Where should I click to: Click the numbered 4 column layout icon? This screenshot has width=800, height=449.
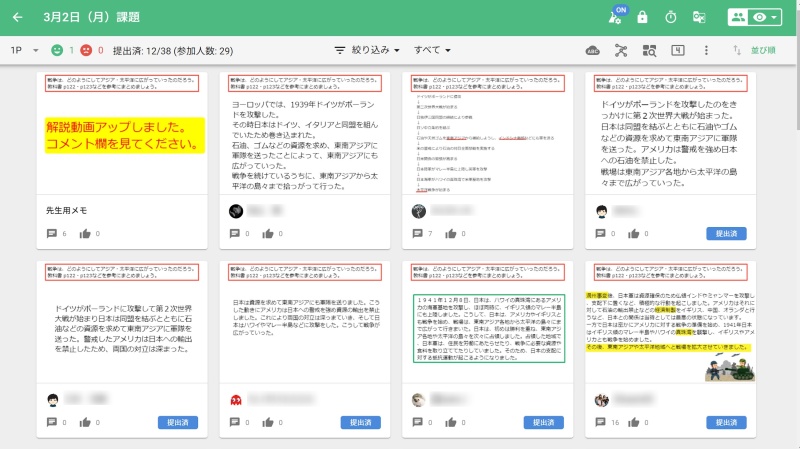click(678, 50)
